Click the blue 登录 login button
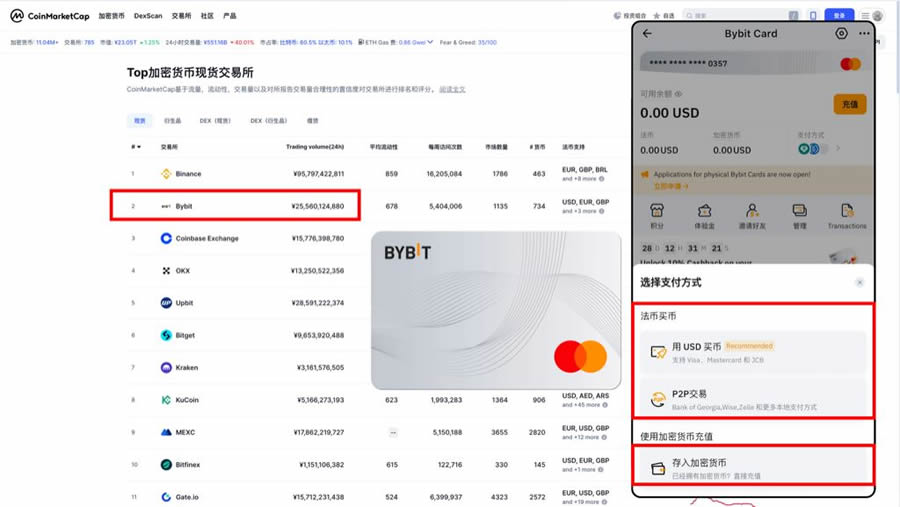The image size is (900, 507). [839, 16]
